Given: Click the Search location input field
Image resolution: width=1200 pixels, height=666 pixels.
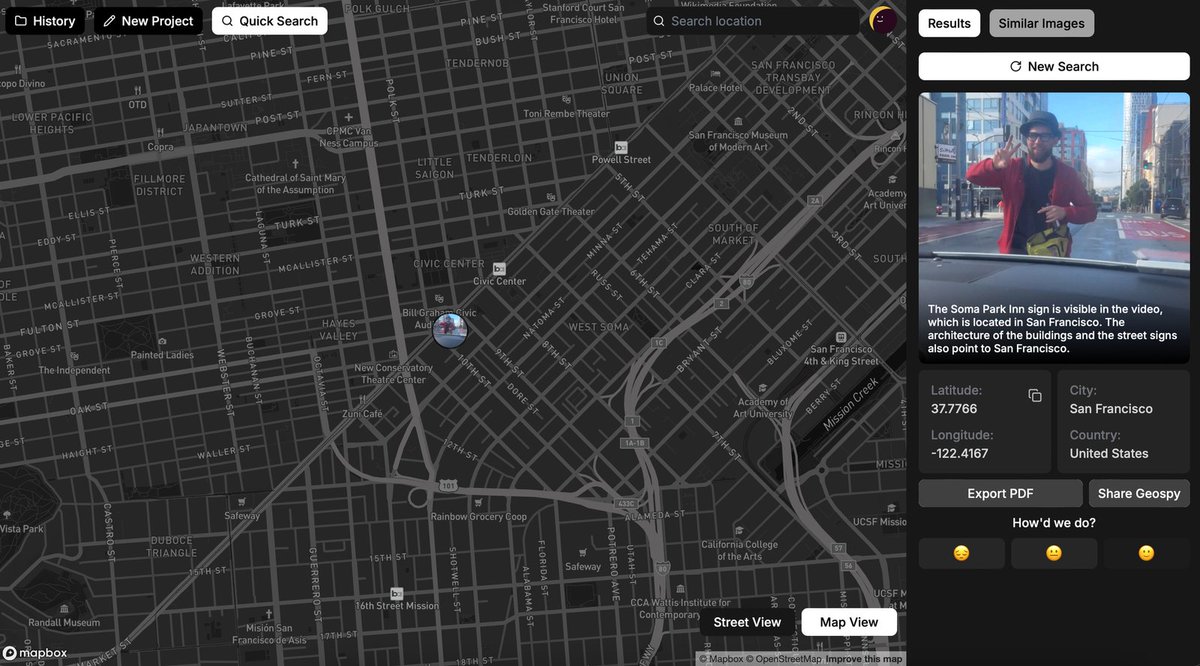Looking at the screenshot, I should [x=752, y=20].
